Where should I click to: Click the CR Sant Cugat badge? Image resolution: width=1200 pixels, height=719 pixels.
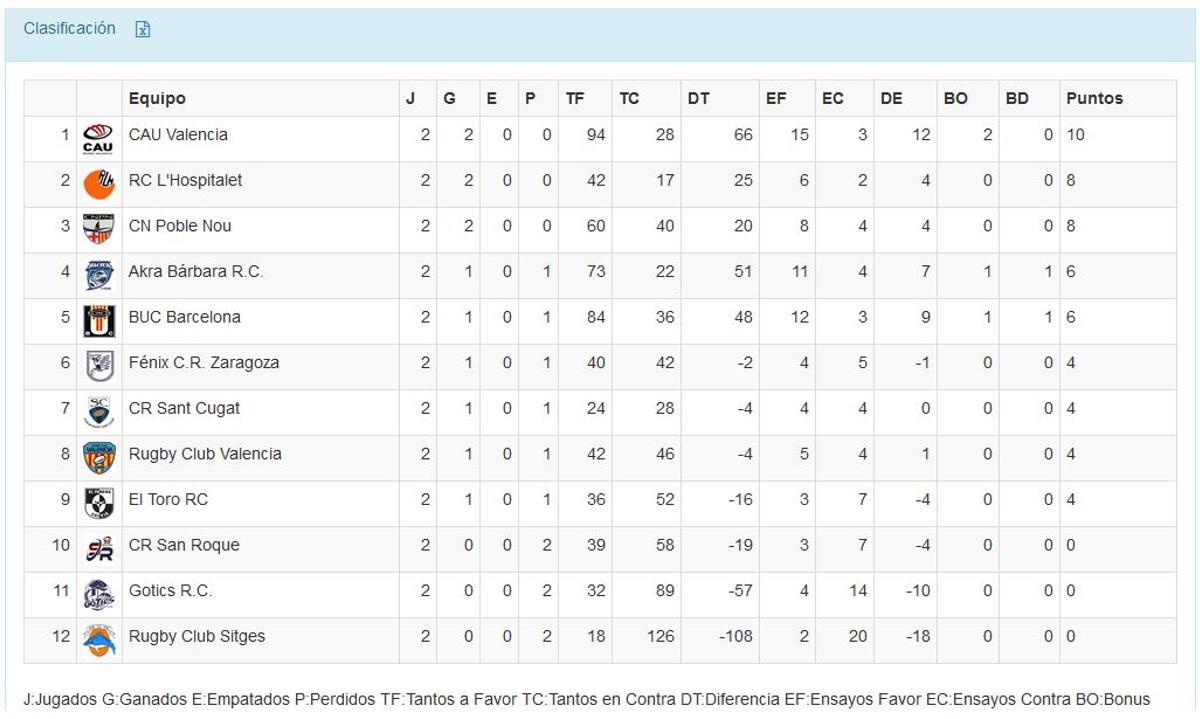pos(97,408)
